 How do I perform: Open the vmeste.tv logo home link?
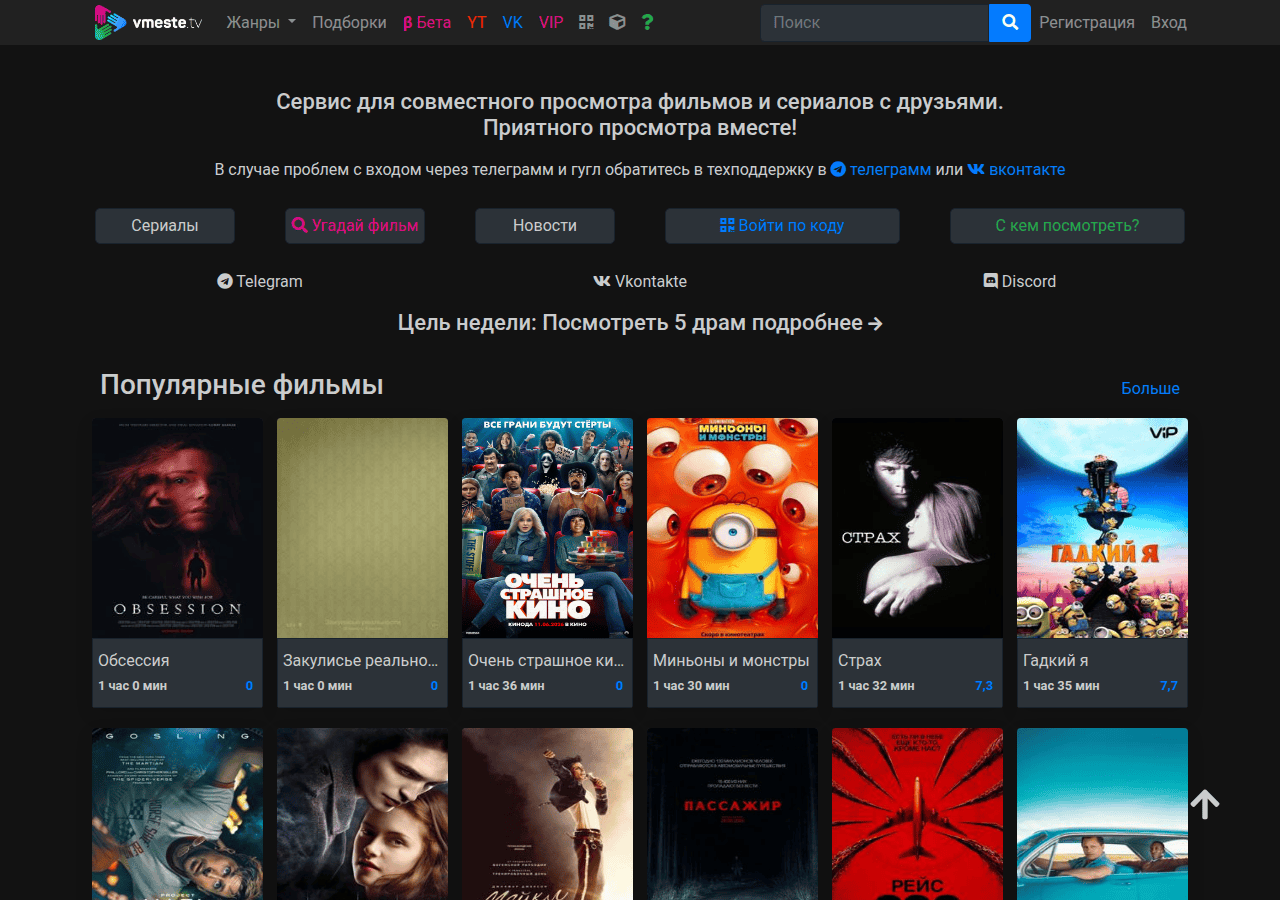[x=148, y=22]
